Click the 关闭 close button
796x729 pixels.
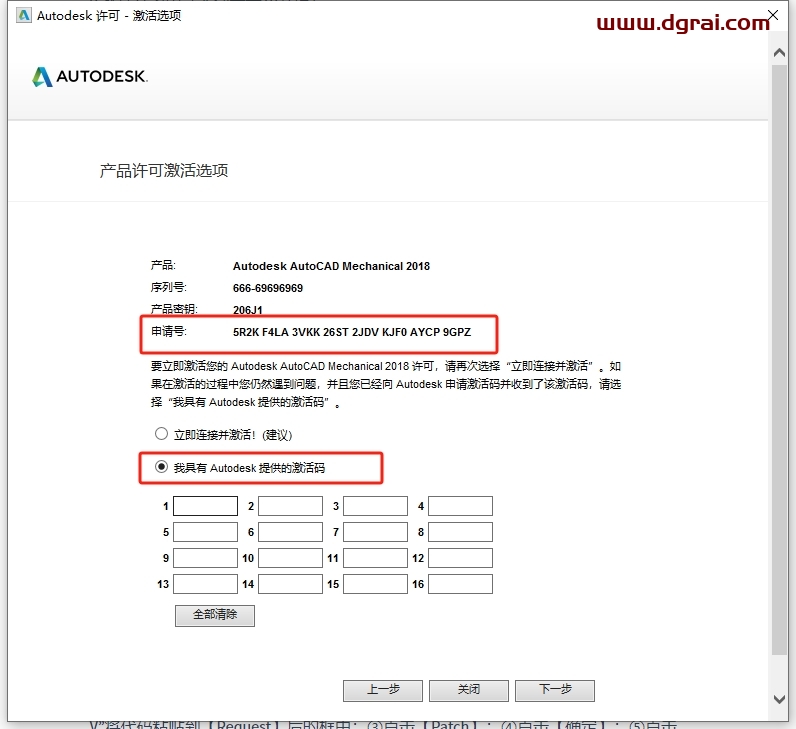click(x=469, y=690)
